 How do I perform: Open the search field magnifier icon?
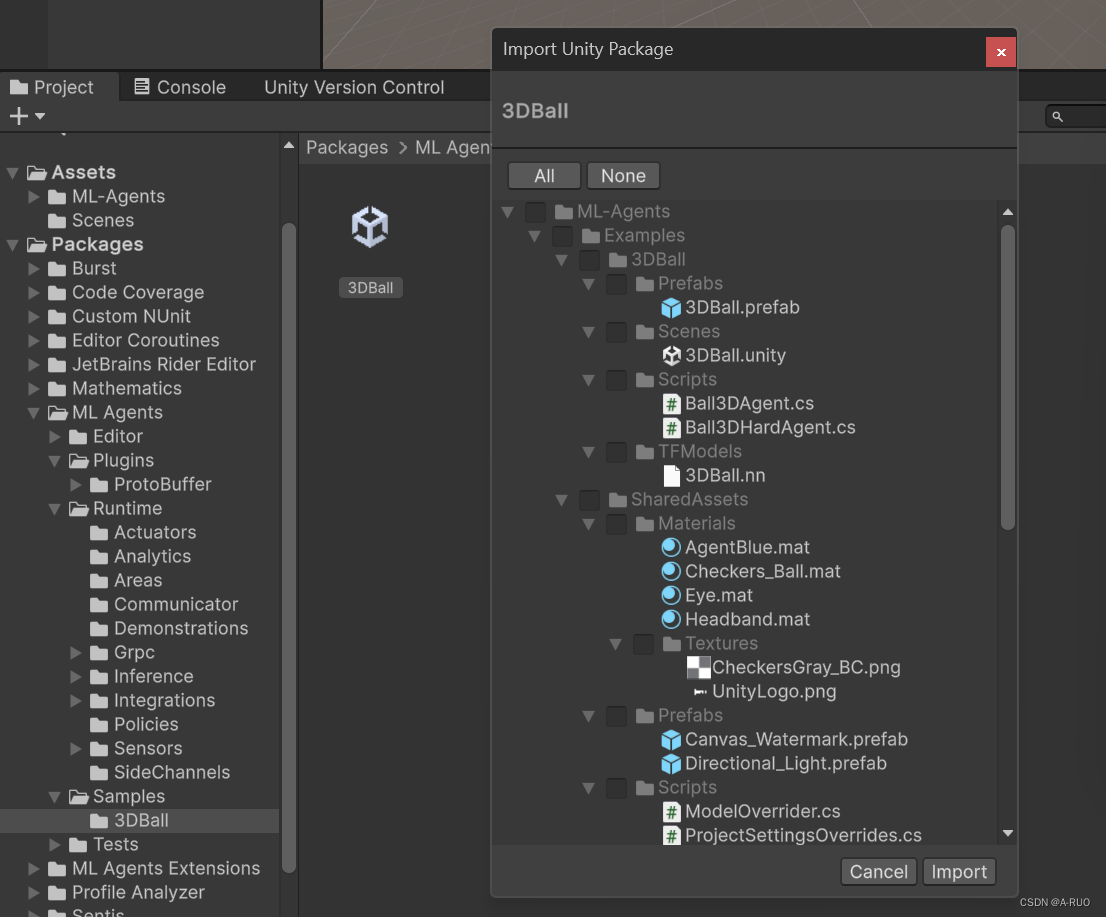point(1058,116)
